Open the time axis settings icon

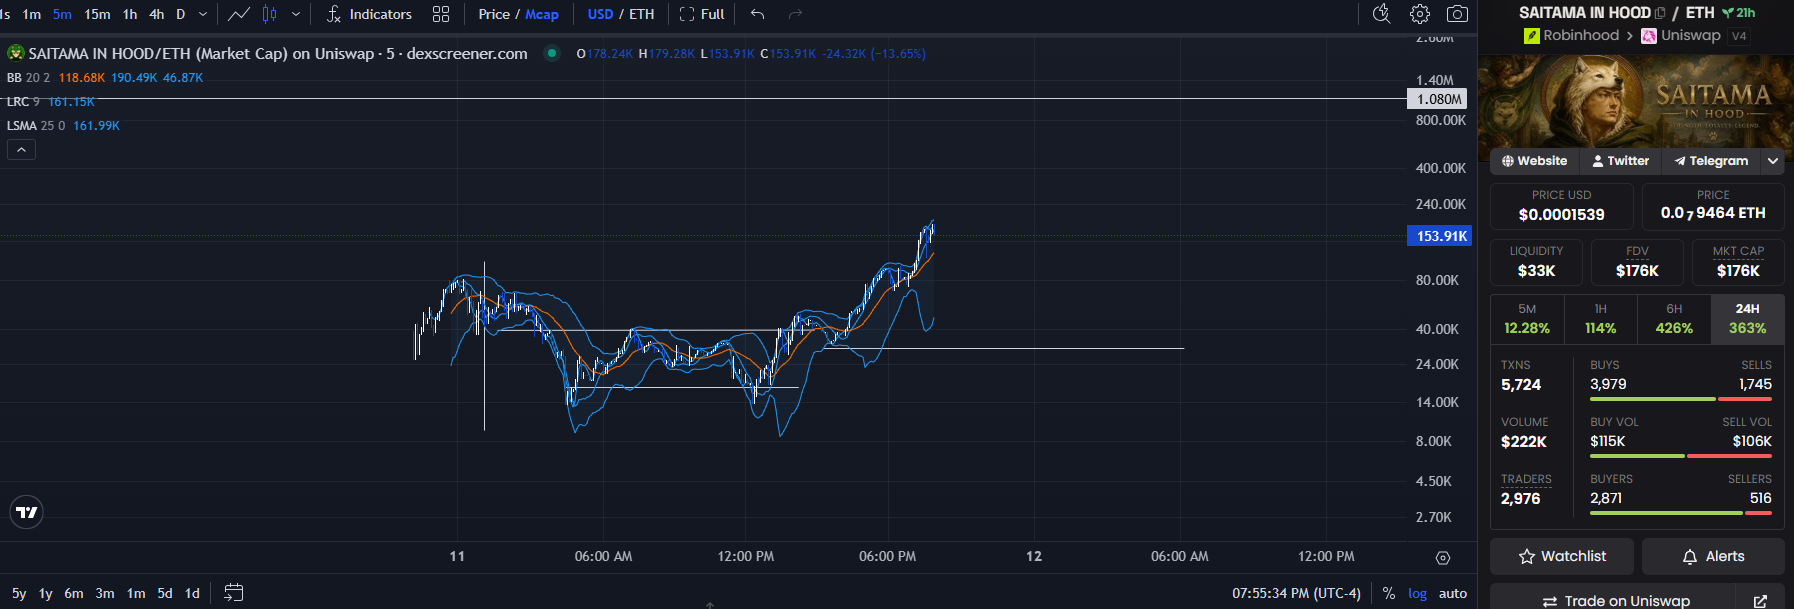pos(1442,558)
